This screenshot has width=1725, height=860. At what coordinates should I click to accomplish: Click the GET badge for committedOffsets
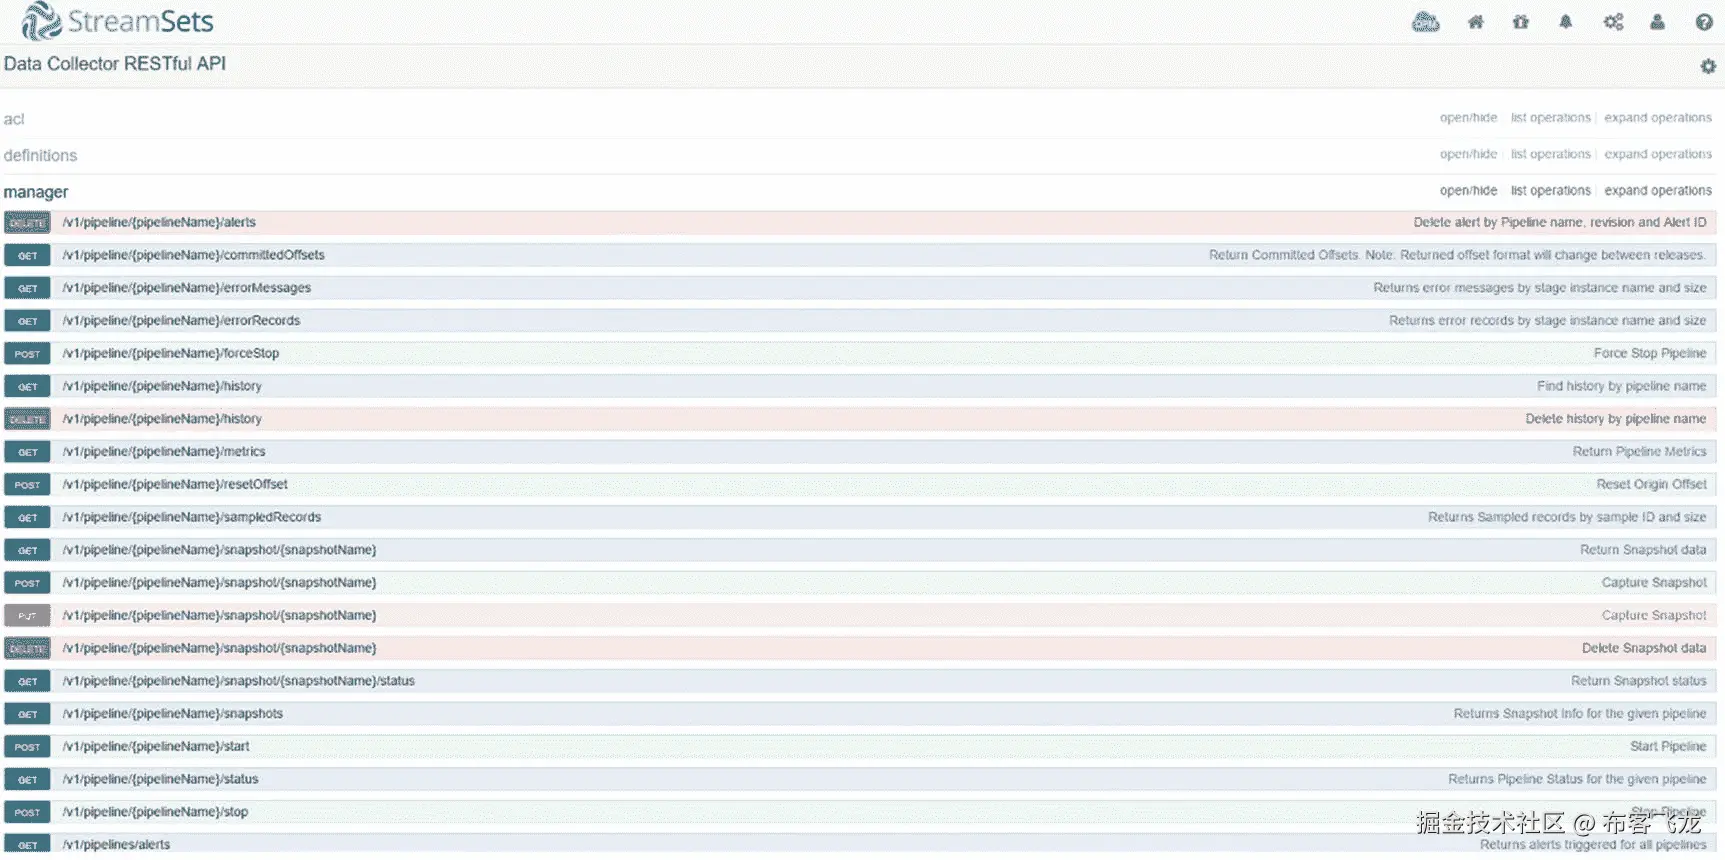pyautogui.click(x=27, y=256)
